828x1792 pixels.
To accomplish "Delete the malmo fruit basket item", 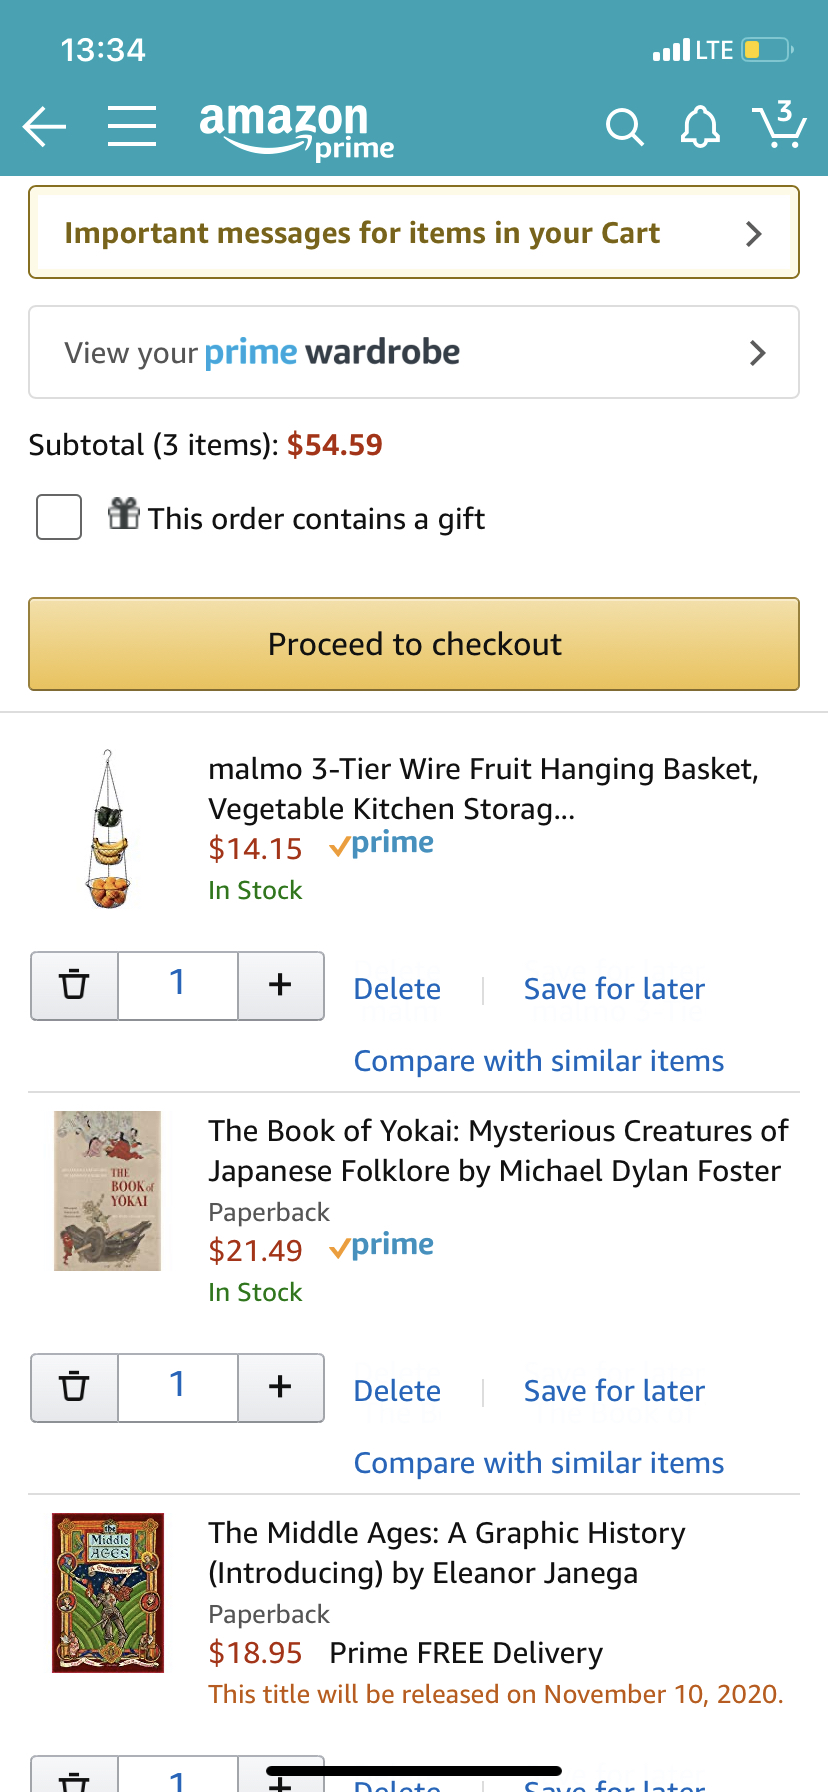I will coord(397,989).
